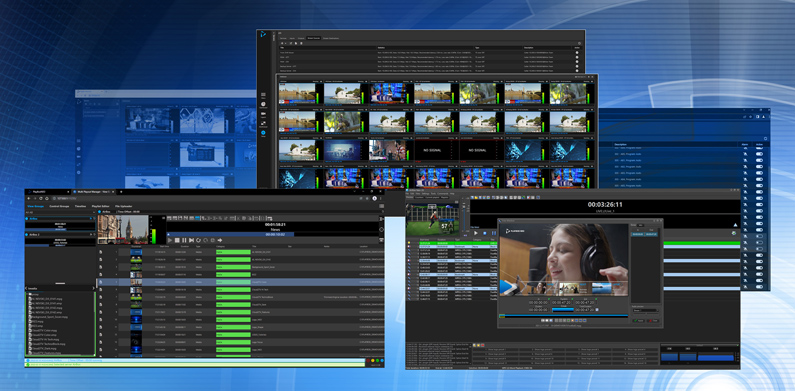Screen dimensions: 795x391
Task: Click red cancel button in clip trimmer
Action: click(653, 321)
